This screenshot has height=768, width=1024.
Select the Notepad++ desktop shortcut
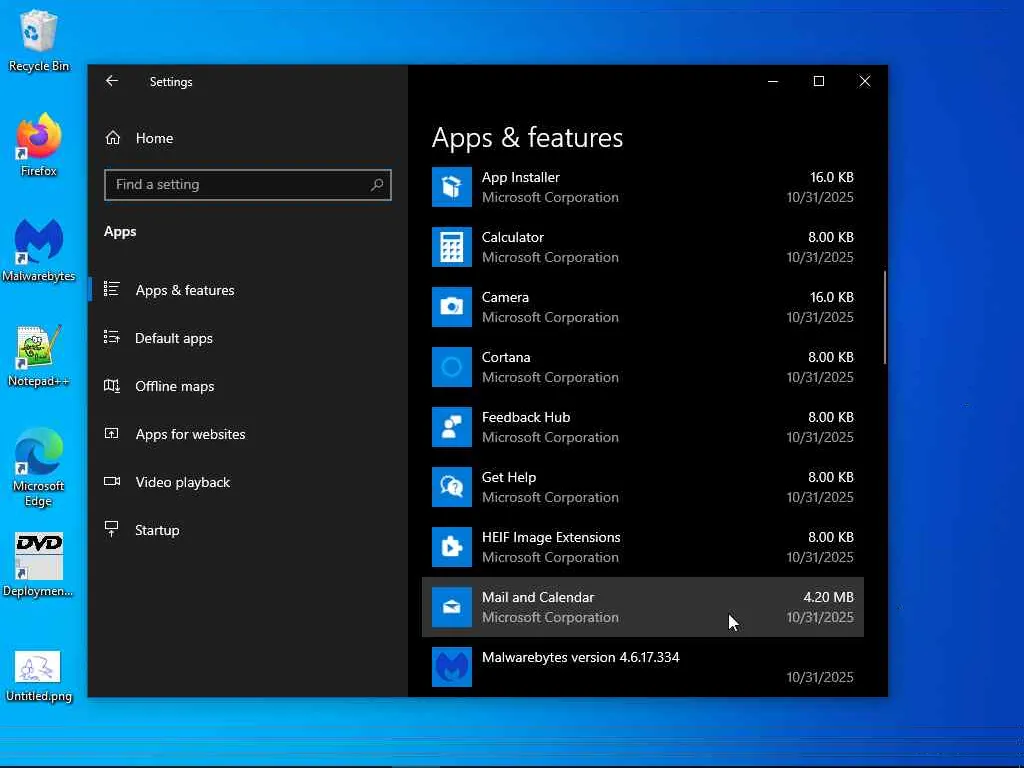click(39, 356)
